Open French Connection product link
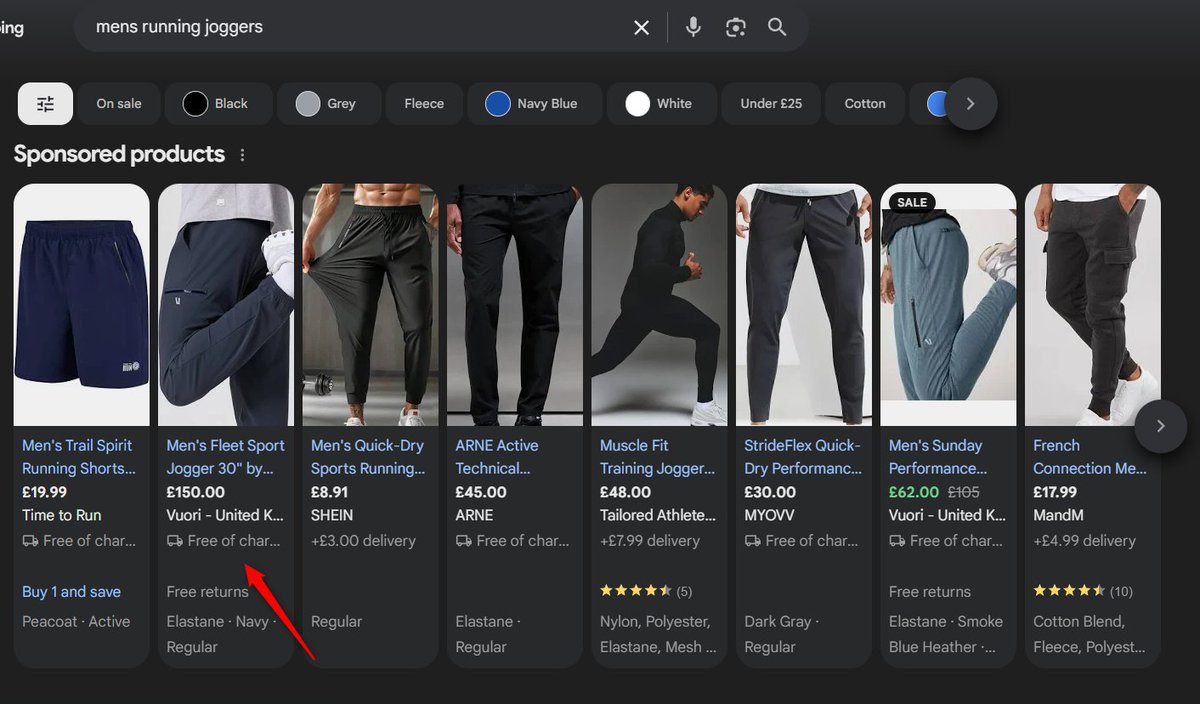1200x704 pixels. pos(1090,457)
